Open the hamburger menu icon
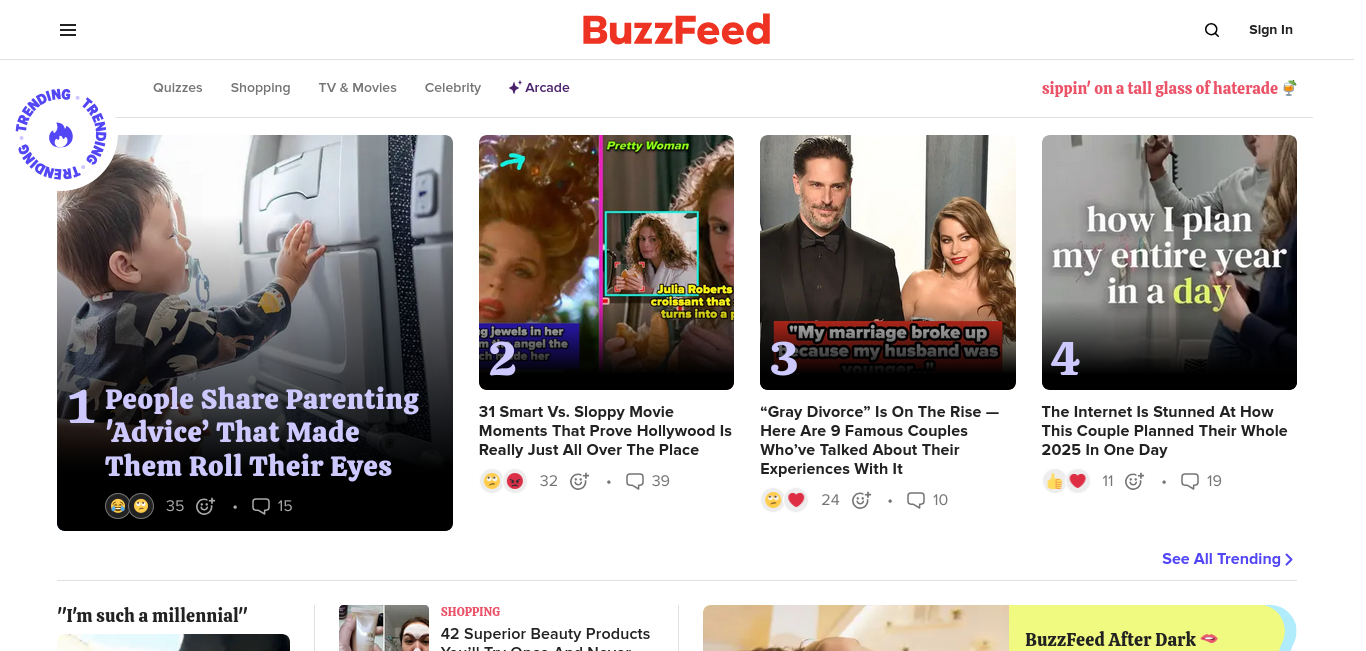This screenshot has height=651, width=1366. (68, 30)
